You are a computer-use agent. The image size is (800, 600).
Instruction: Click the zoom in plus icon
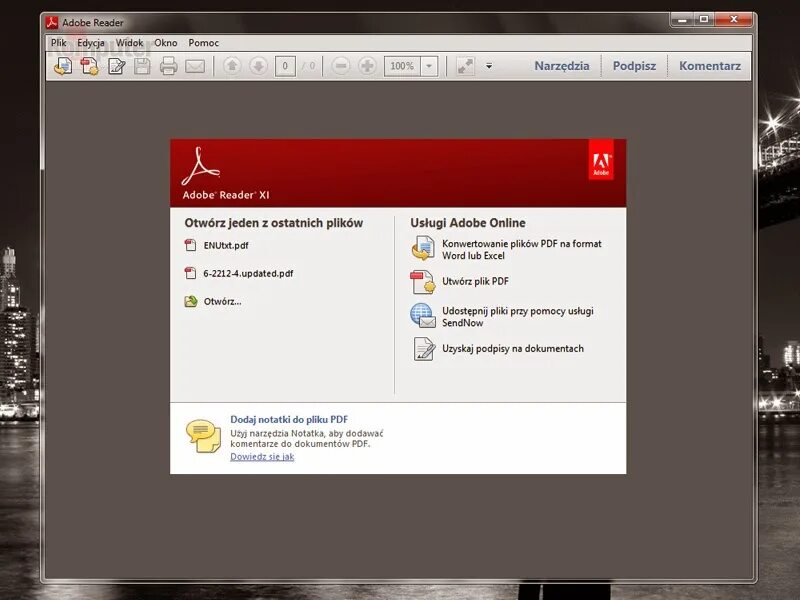[367, 66]
